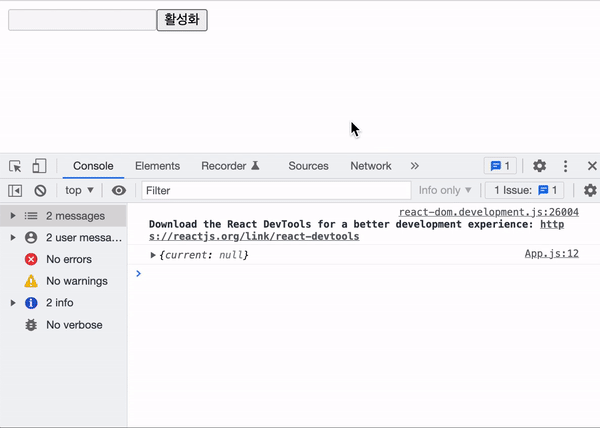Click the console prompt arrow
The width and height of the screenshot is (600, 428).
point(139,273)
